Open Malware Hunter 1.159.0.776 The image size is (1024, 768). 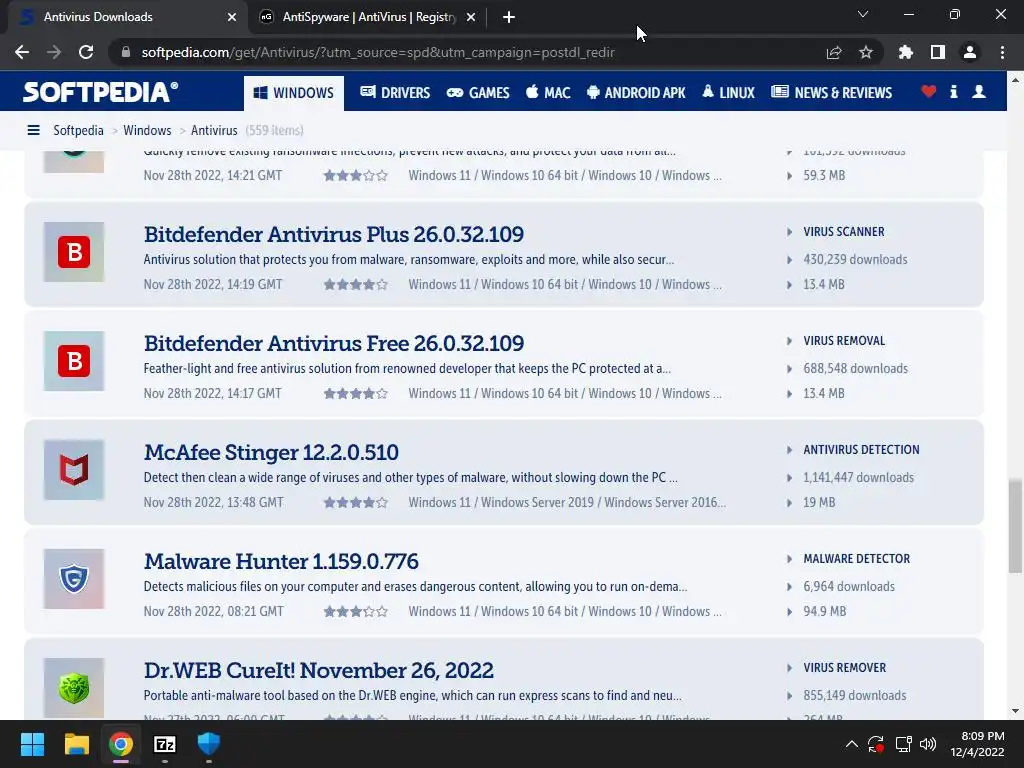pyautogui.click(x=281, y=561)
